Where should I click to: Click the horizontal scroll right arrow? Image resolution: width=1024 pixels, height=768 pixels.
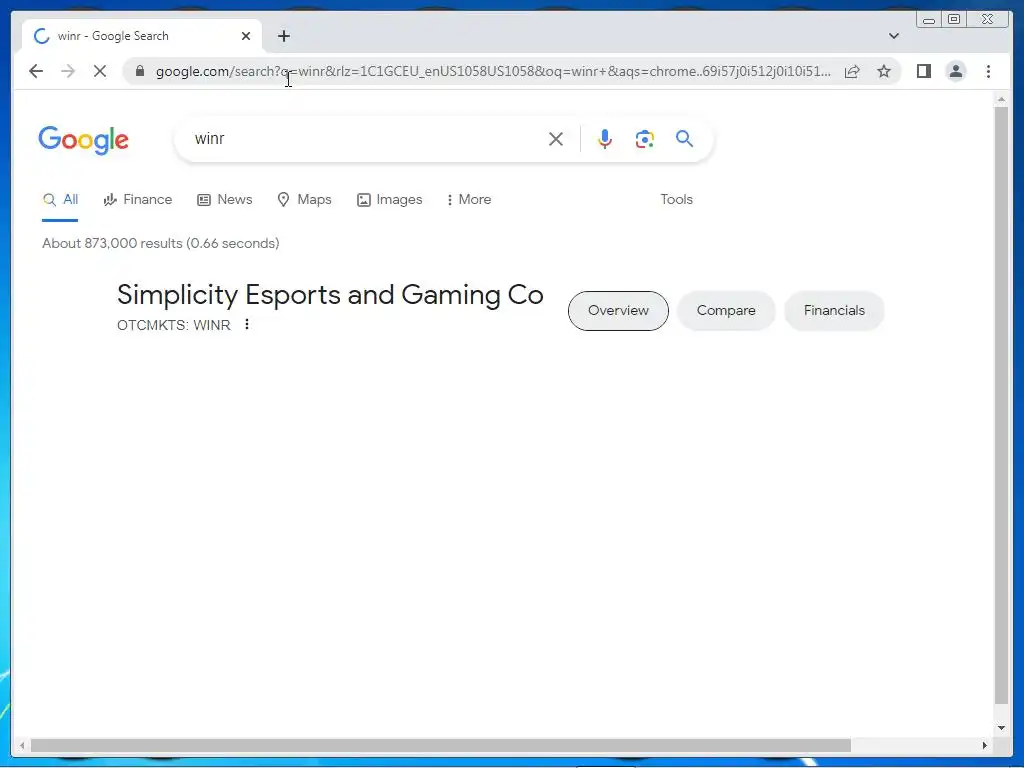[x=985, y=745]
